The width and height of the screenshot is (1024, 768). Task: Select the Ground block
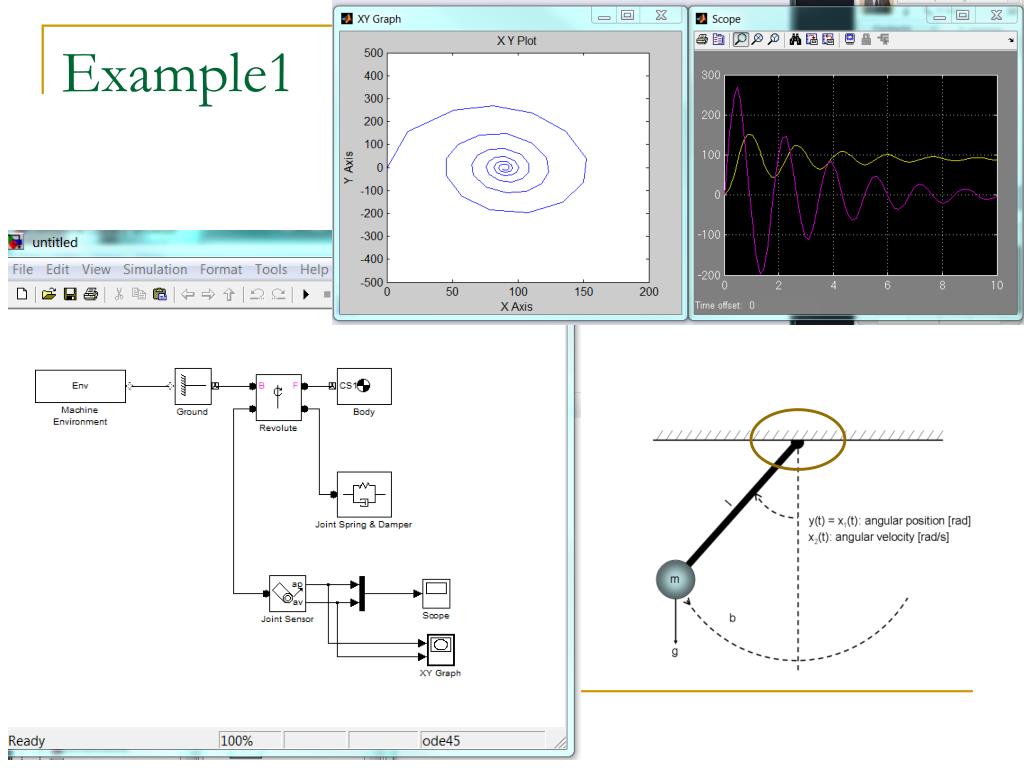193,386
